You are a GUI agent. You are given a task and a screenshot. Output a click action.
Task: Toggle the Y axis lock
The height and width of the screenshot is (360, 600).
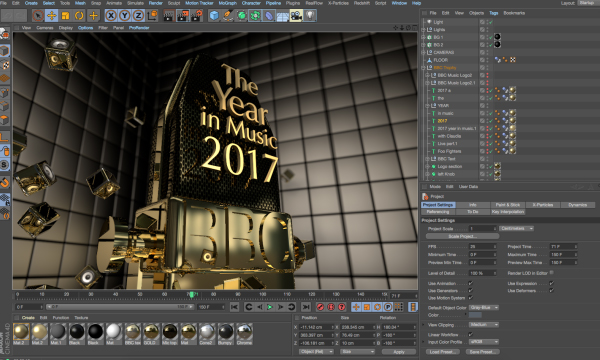[125, 16]
